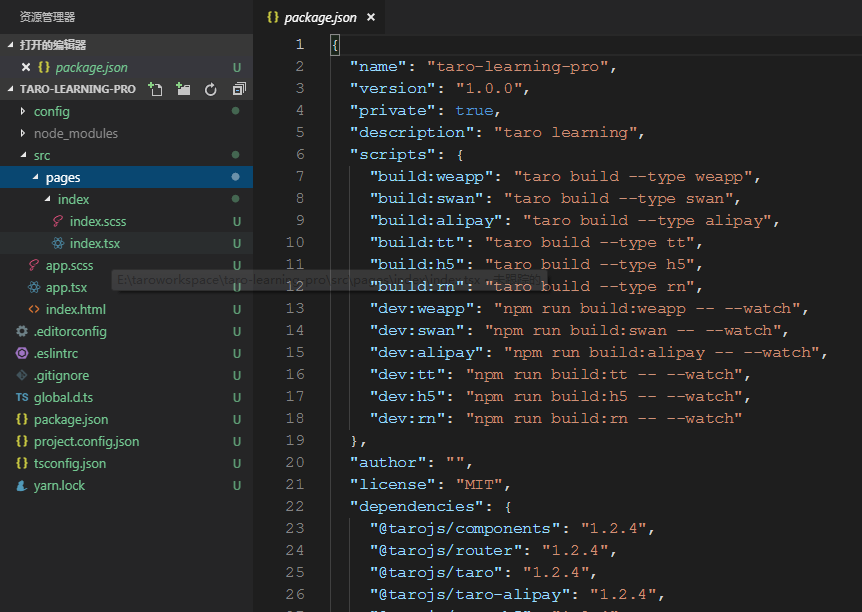Open index.tsx file

tap(126, 243)
